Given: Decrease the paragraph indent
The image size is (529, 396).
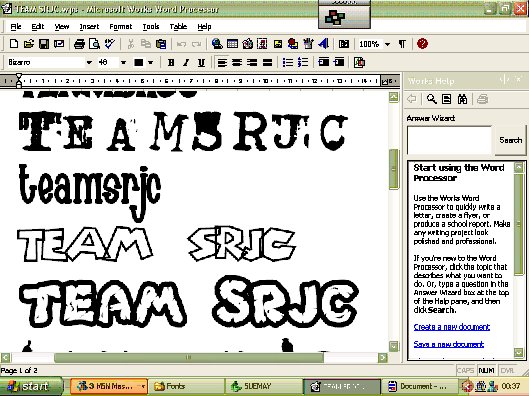Looking at the screenshot, I should [x=324, y=62].
